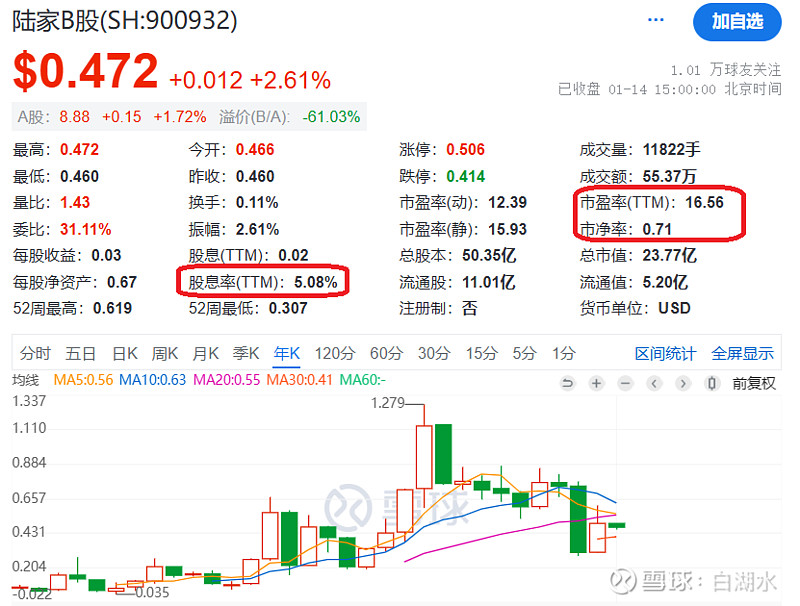
Task: Zoom out chart with minus icon
Action: point(626,383)
